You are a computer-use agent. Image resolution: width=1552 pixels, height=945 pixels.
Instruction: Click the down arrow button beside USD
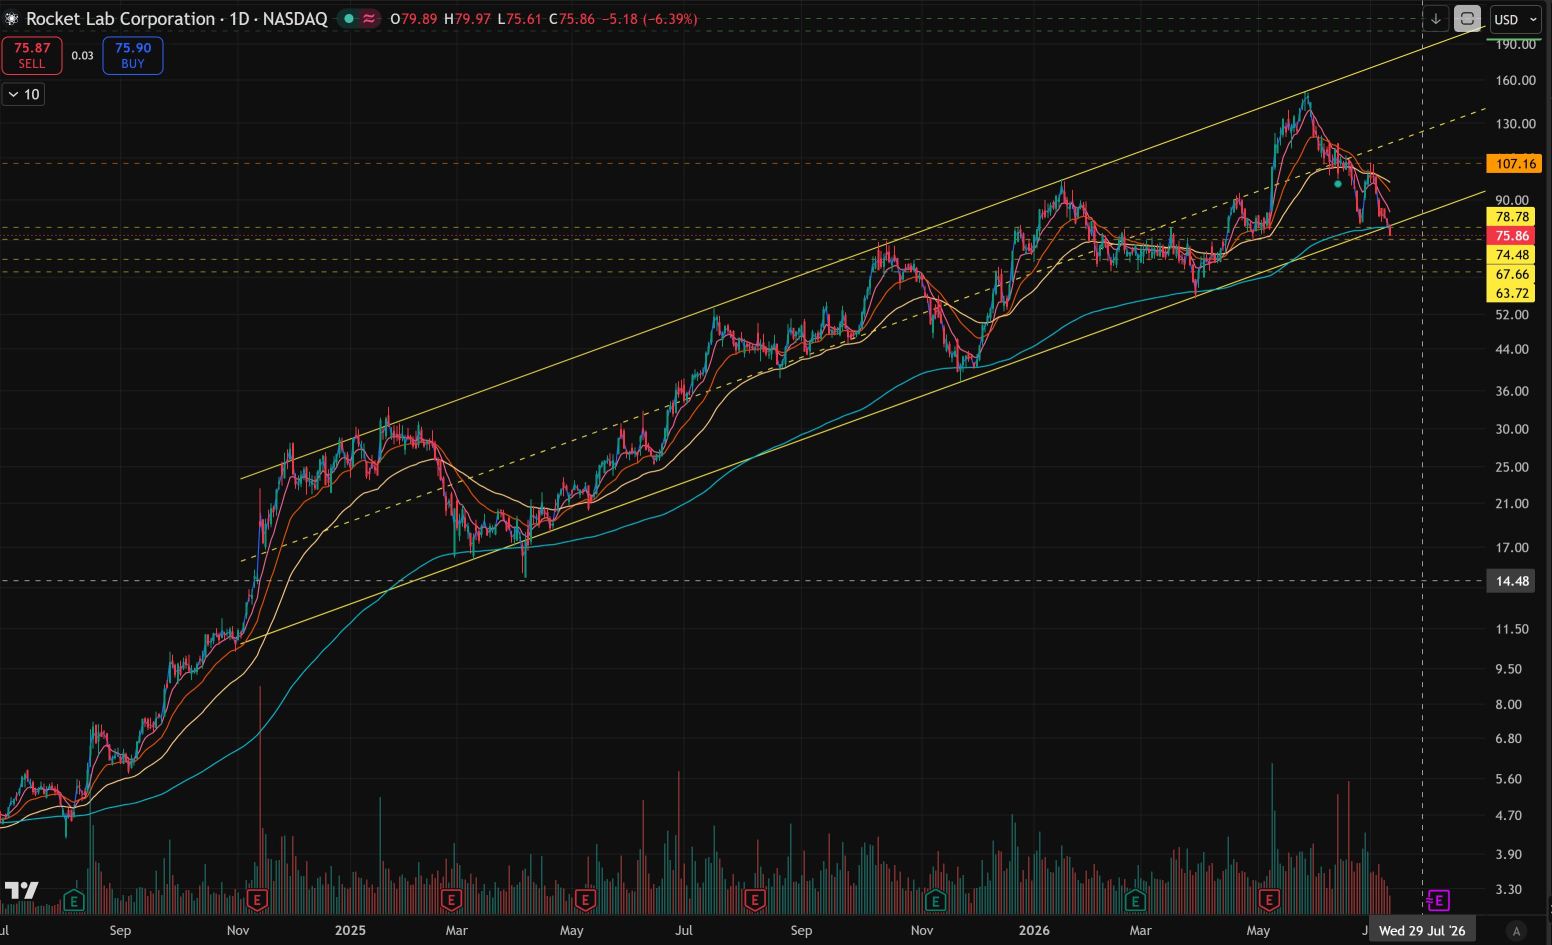click(1436, 19)
